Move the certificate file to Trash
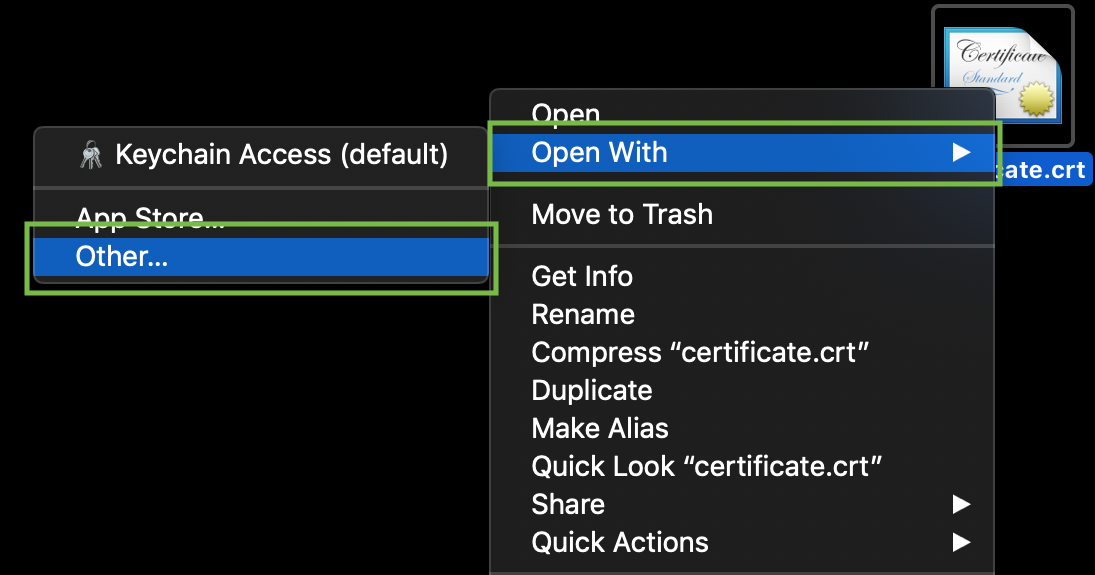 click(x=622, y=214)
